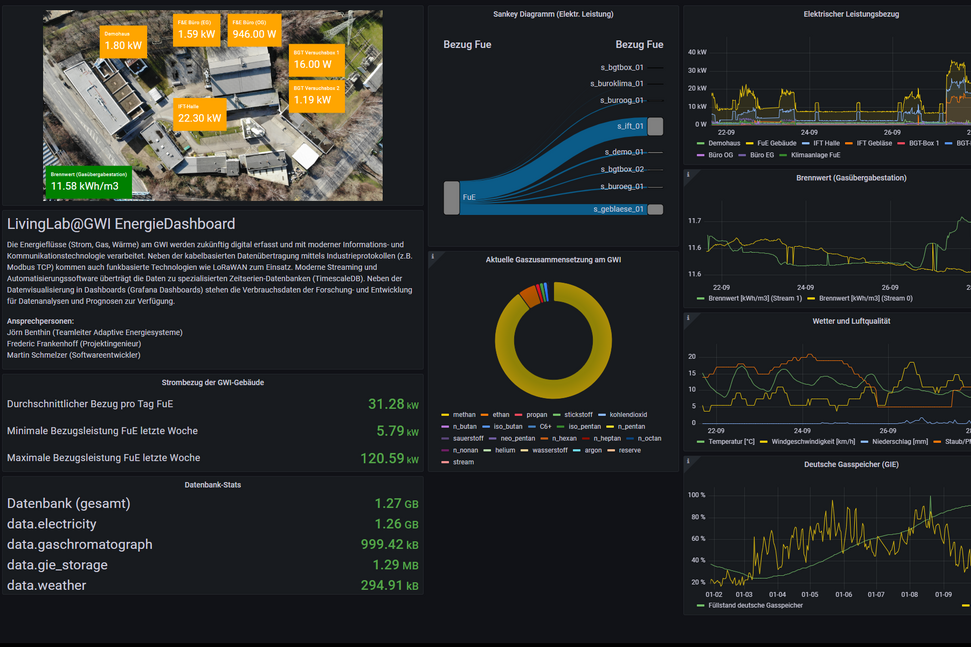Click info icon on Deutsche Gasspeicher panel

pyautogui.click(x=687, y=463)
